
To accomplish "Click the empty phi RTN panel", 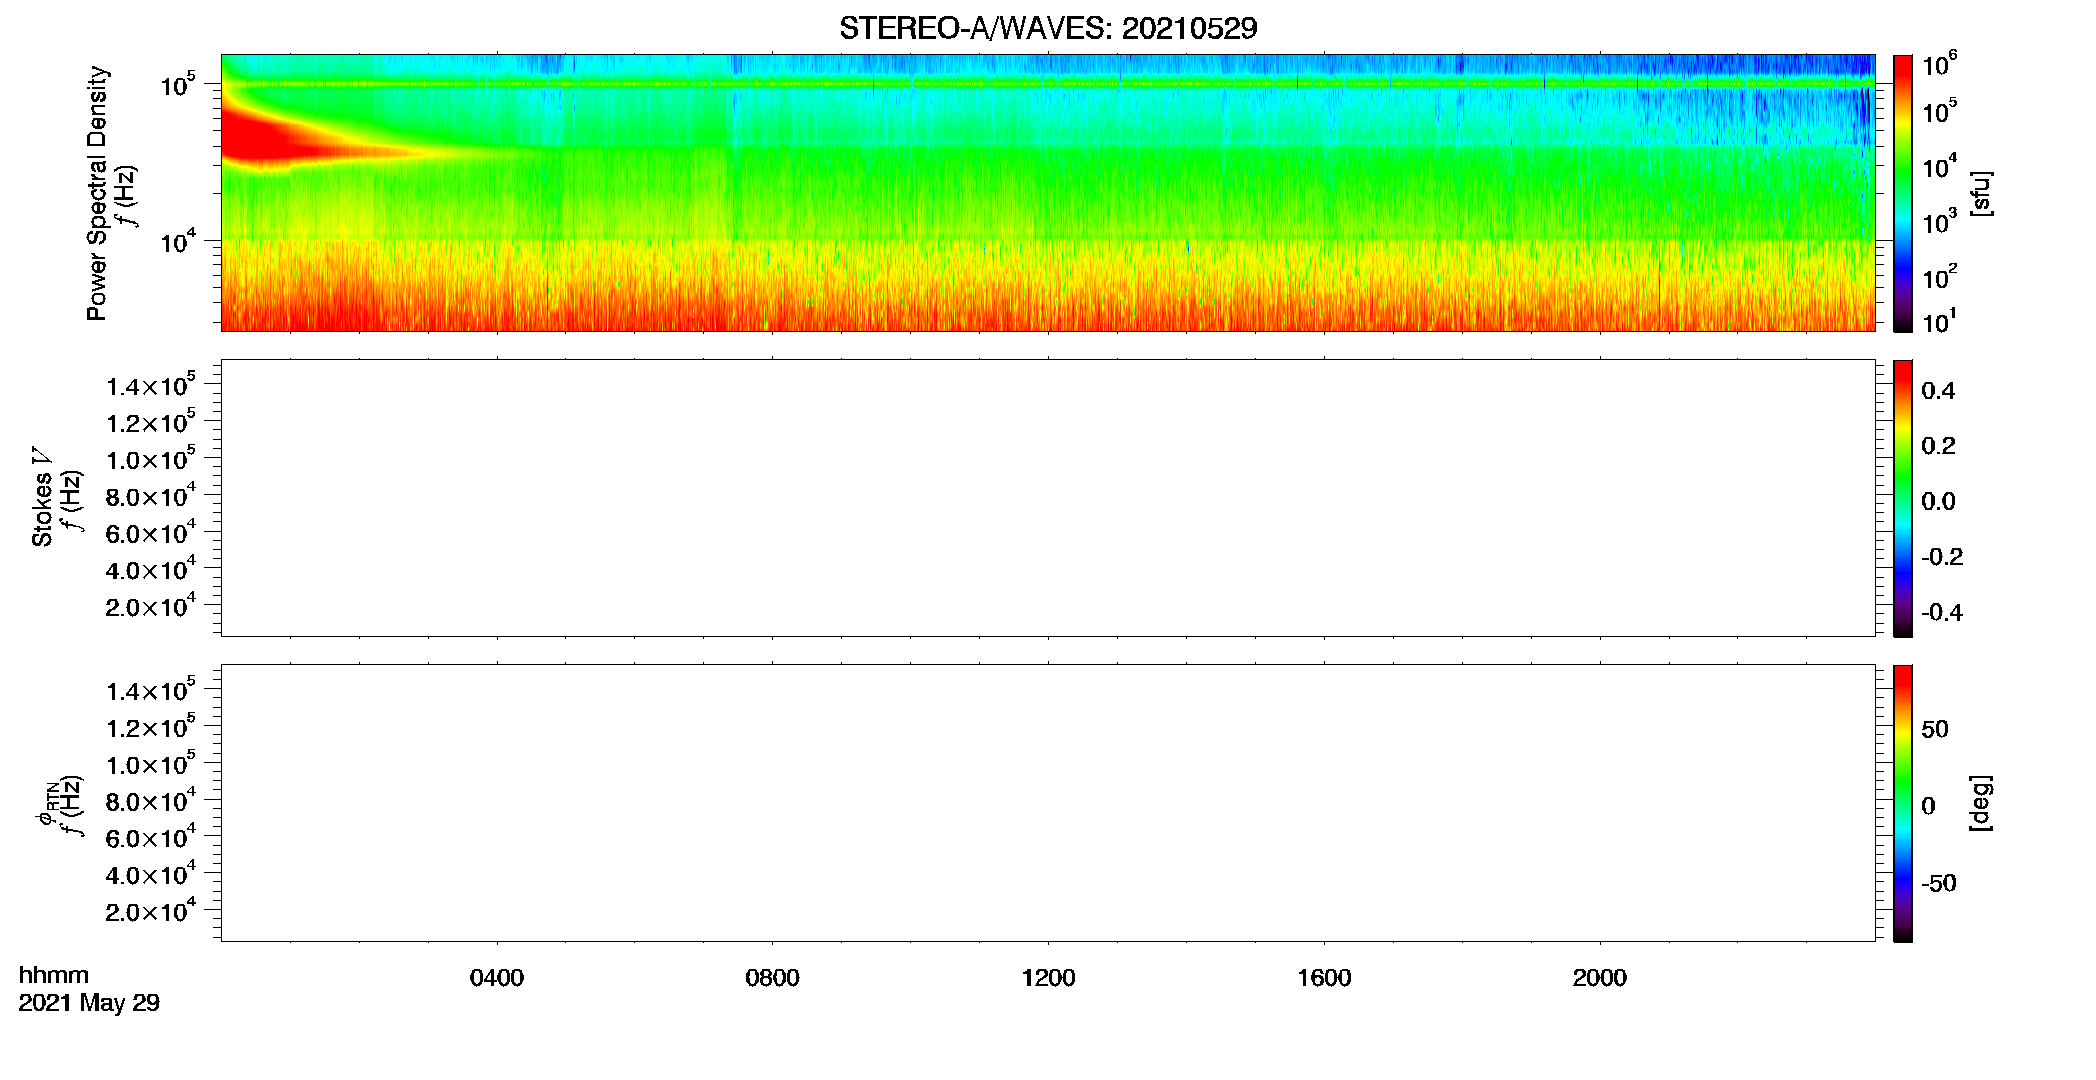I will point(1048,803).
